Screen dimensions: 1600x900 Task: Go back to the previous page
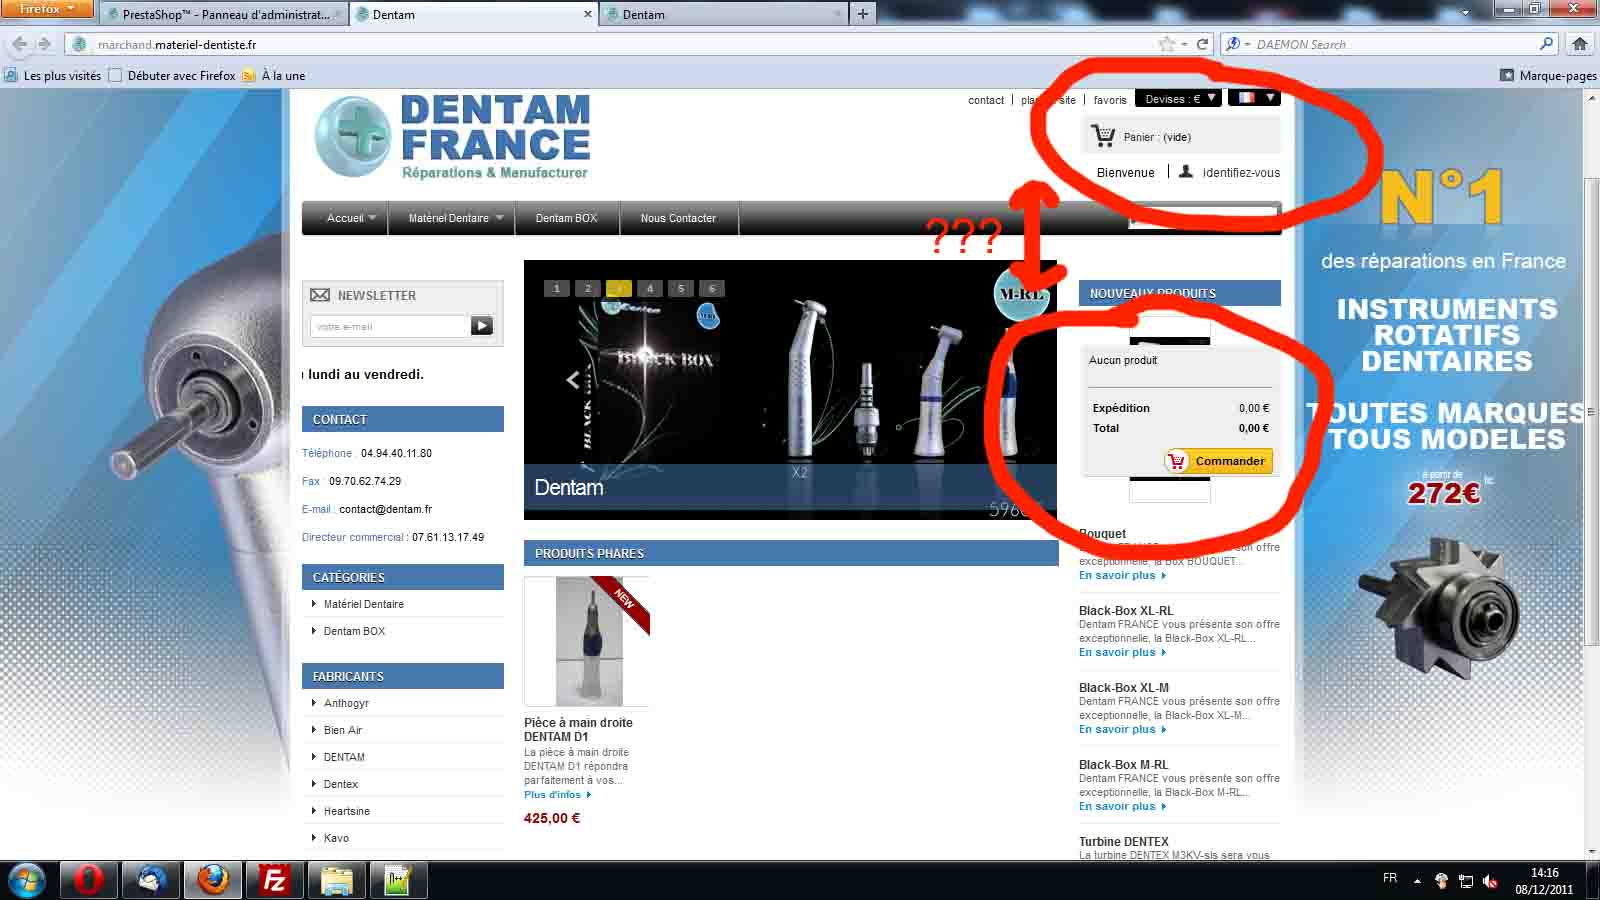click(19, 44)
